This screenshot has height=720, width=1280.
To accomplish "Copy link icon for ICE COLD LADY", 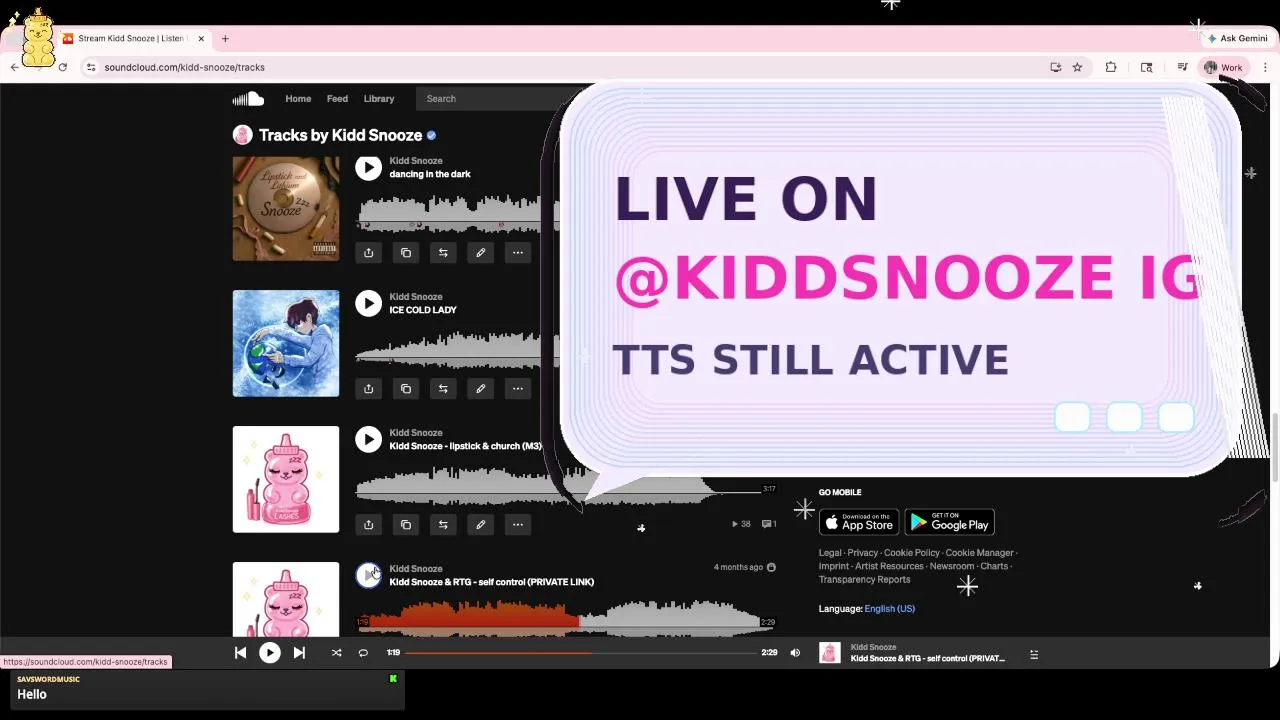I will (406, 389).
